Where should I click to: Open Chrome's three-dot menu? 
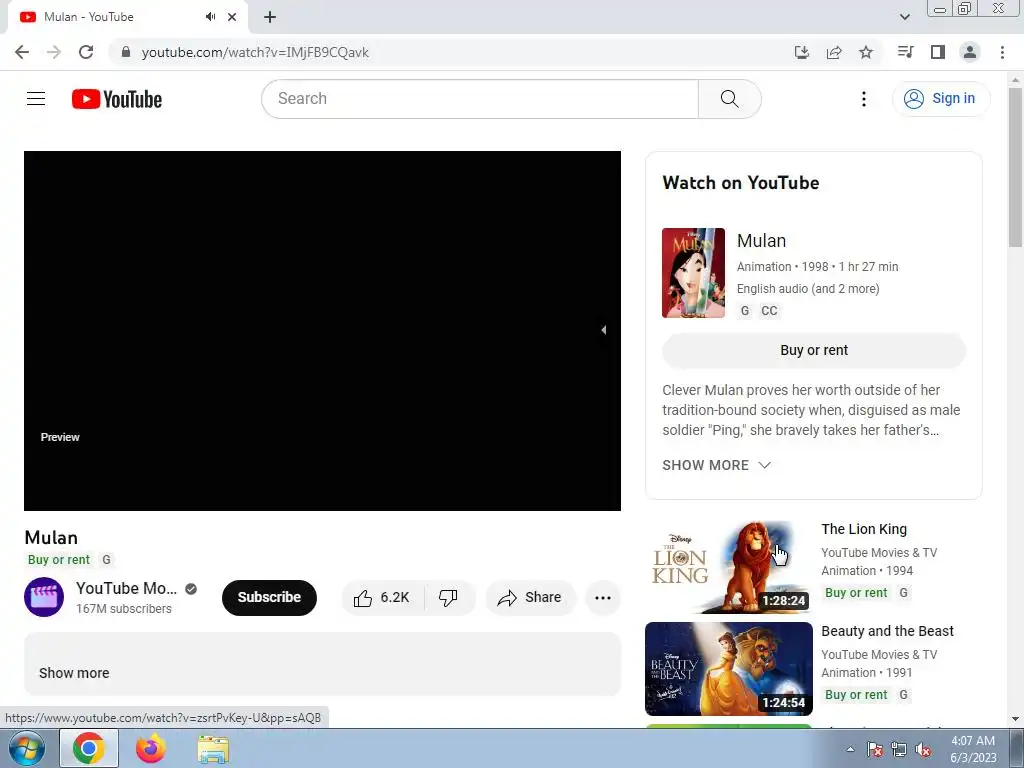coord(1002,52)
